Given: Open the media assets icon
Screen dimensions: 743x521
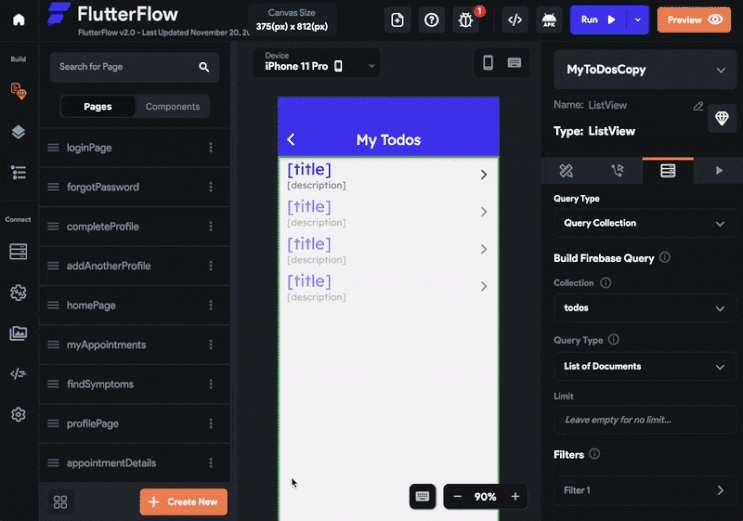Looking at the screenshot, I should pyautogui.click(x=18, y=333).
